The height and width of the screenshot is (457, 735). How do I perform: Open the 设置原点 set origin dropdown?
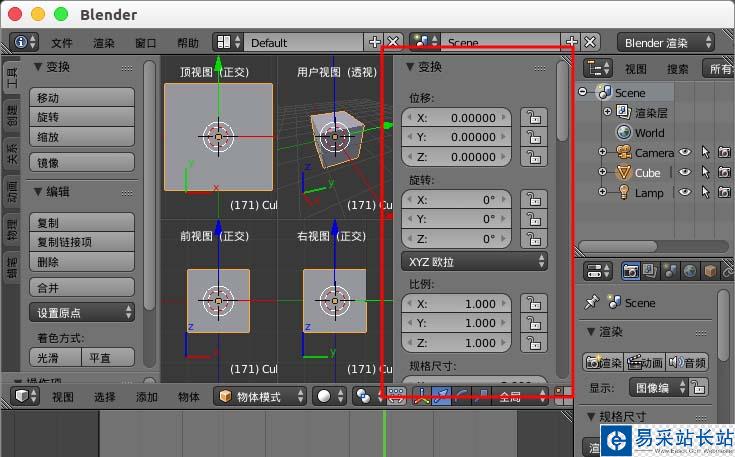[82, 312]
